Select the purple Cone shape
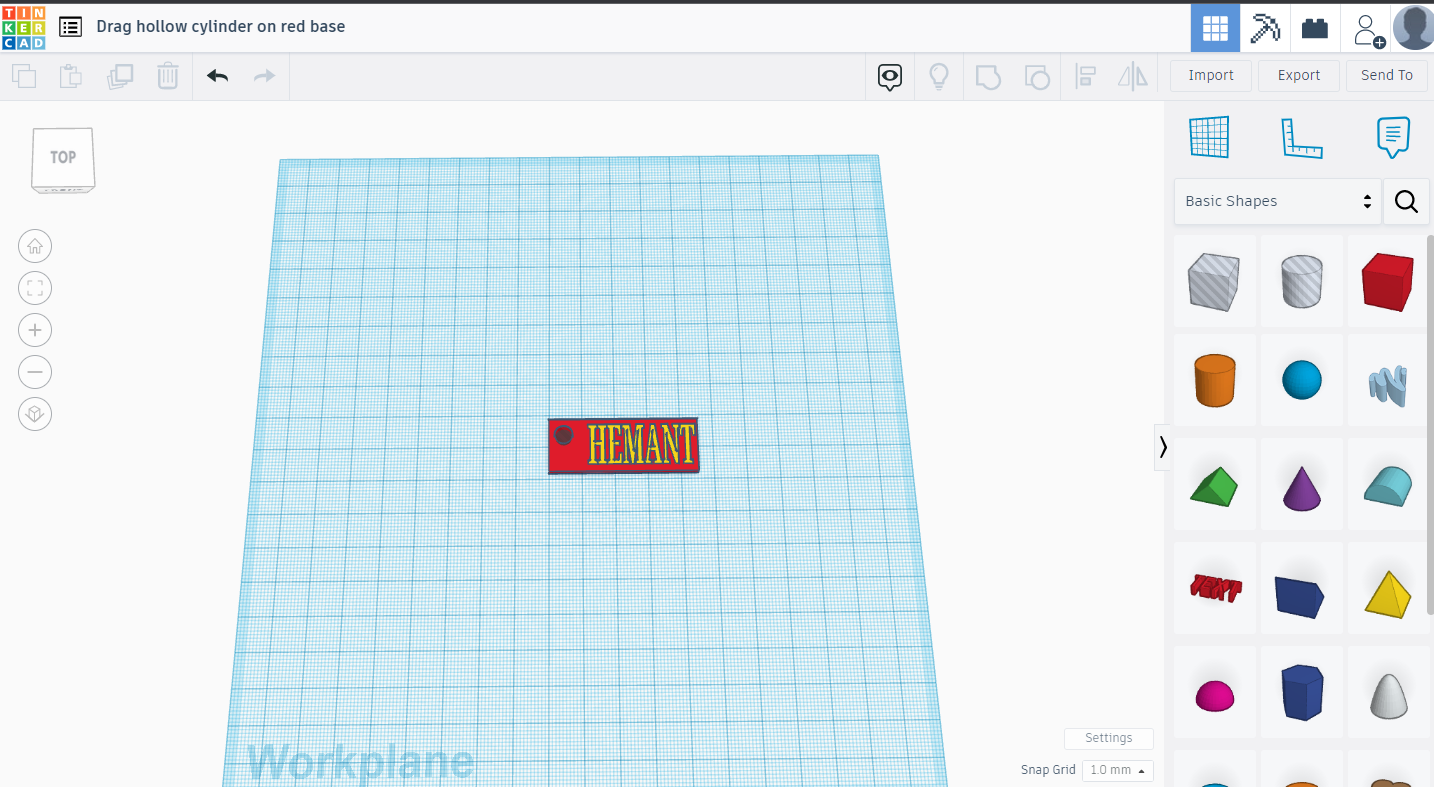Viewport: 1434px width, 787px height. point(1302,486)
